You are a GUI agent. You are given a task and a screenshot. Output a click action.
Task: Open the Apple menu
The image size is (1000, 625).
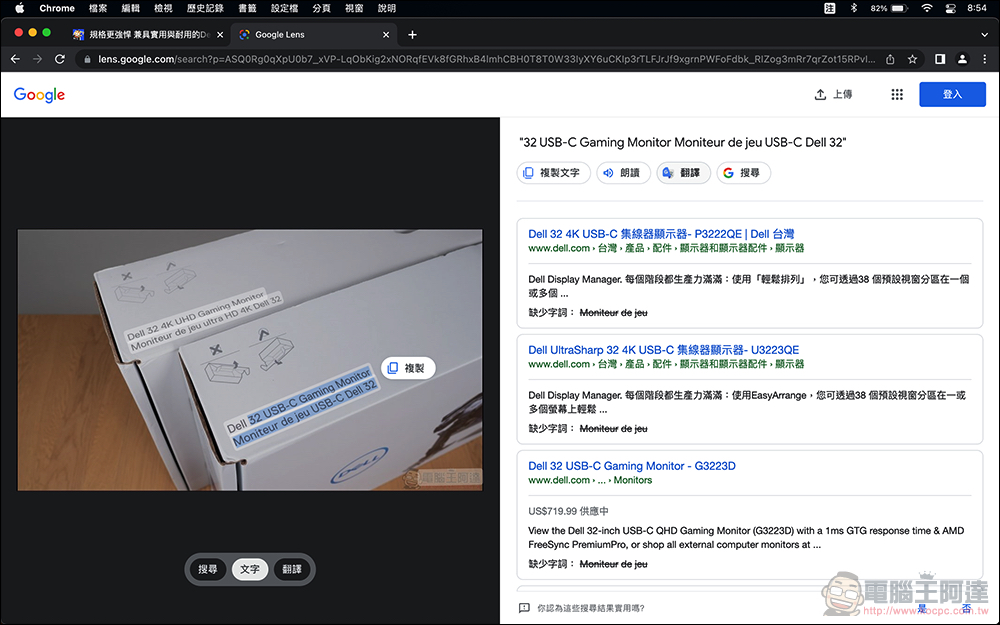click(20, 8)
